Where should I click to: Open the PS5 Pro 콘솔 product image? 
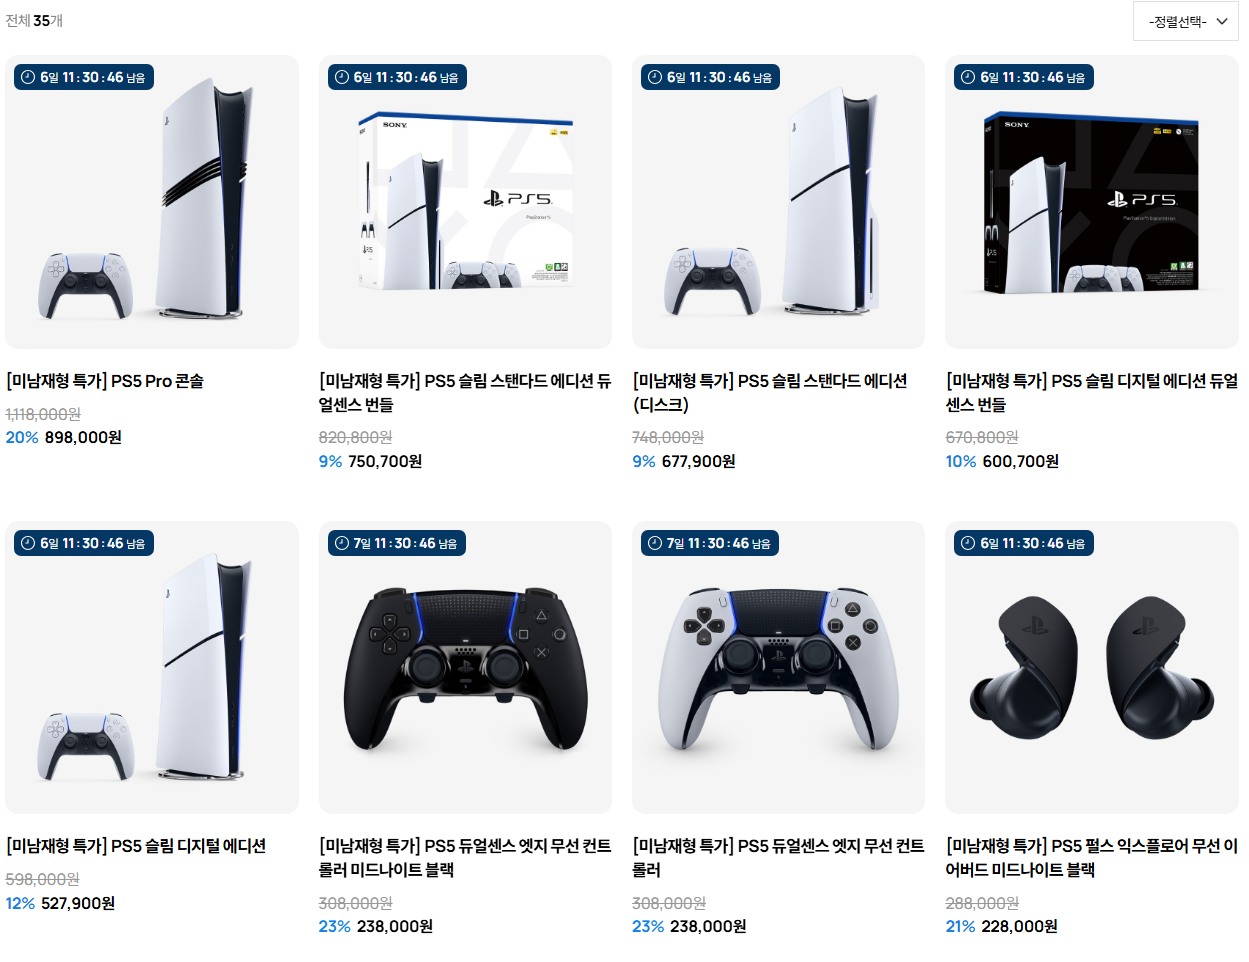coord(152,202)
